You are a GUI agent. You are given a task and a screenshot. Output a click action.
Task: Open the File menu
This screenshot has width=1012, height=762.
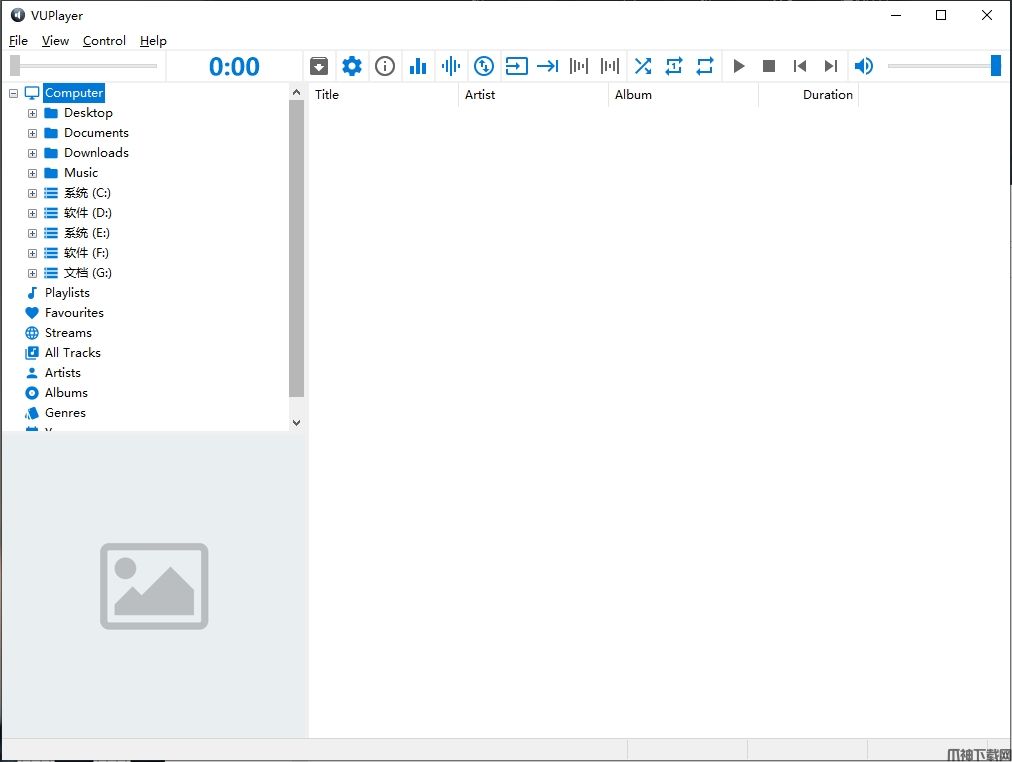(x=18, y=41)
